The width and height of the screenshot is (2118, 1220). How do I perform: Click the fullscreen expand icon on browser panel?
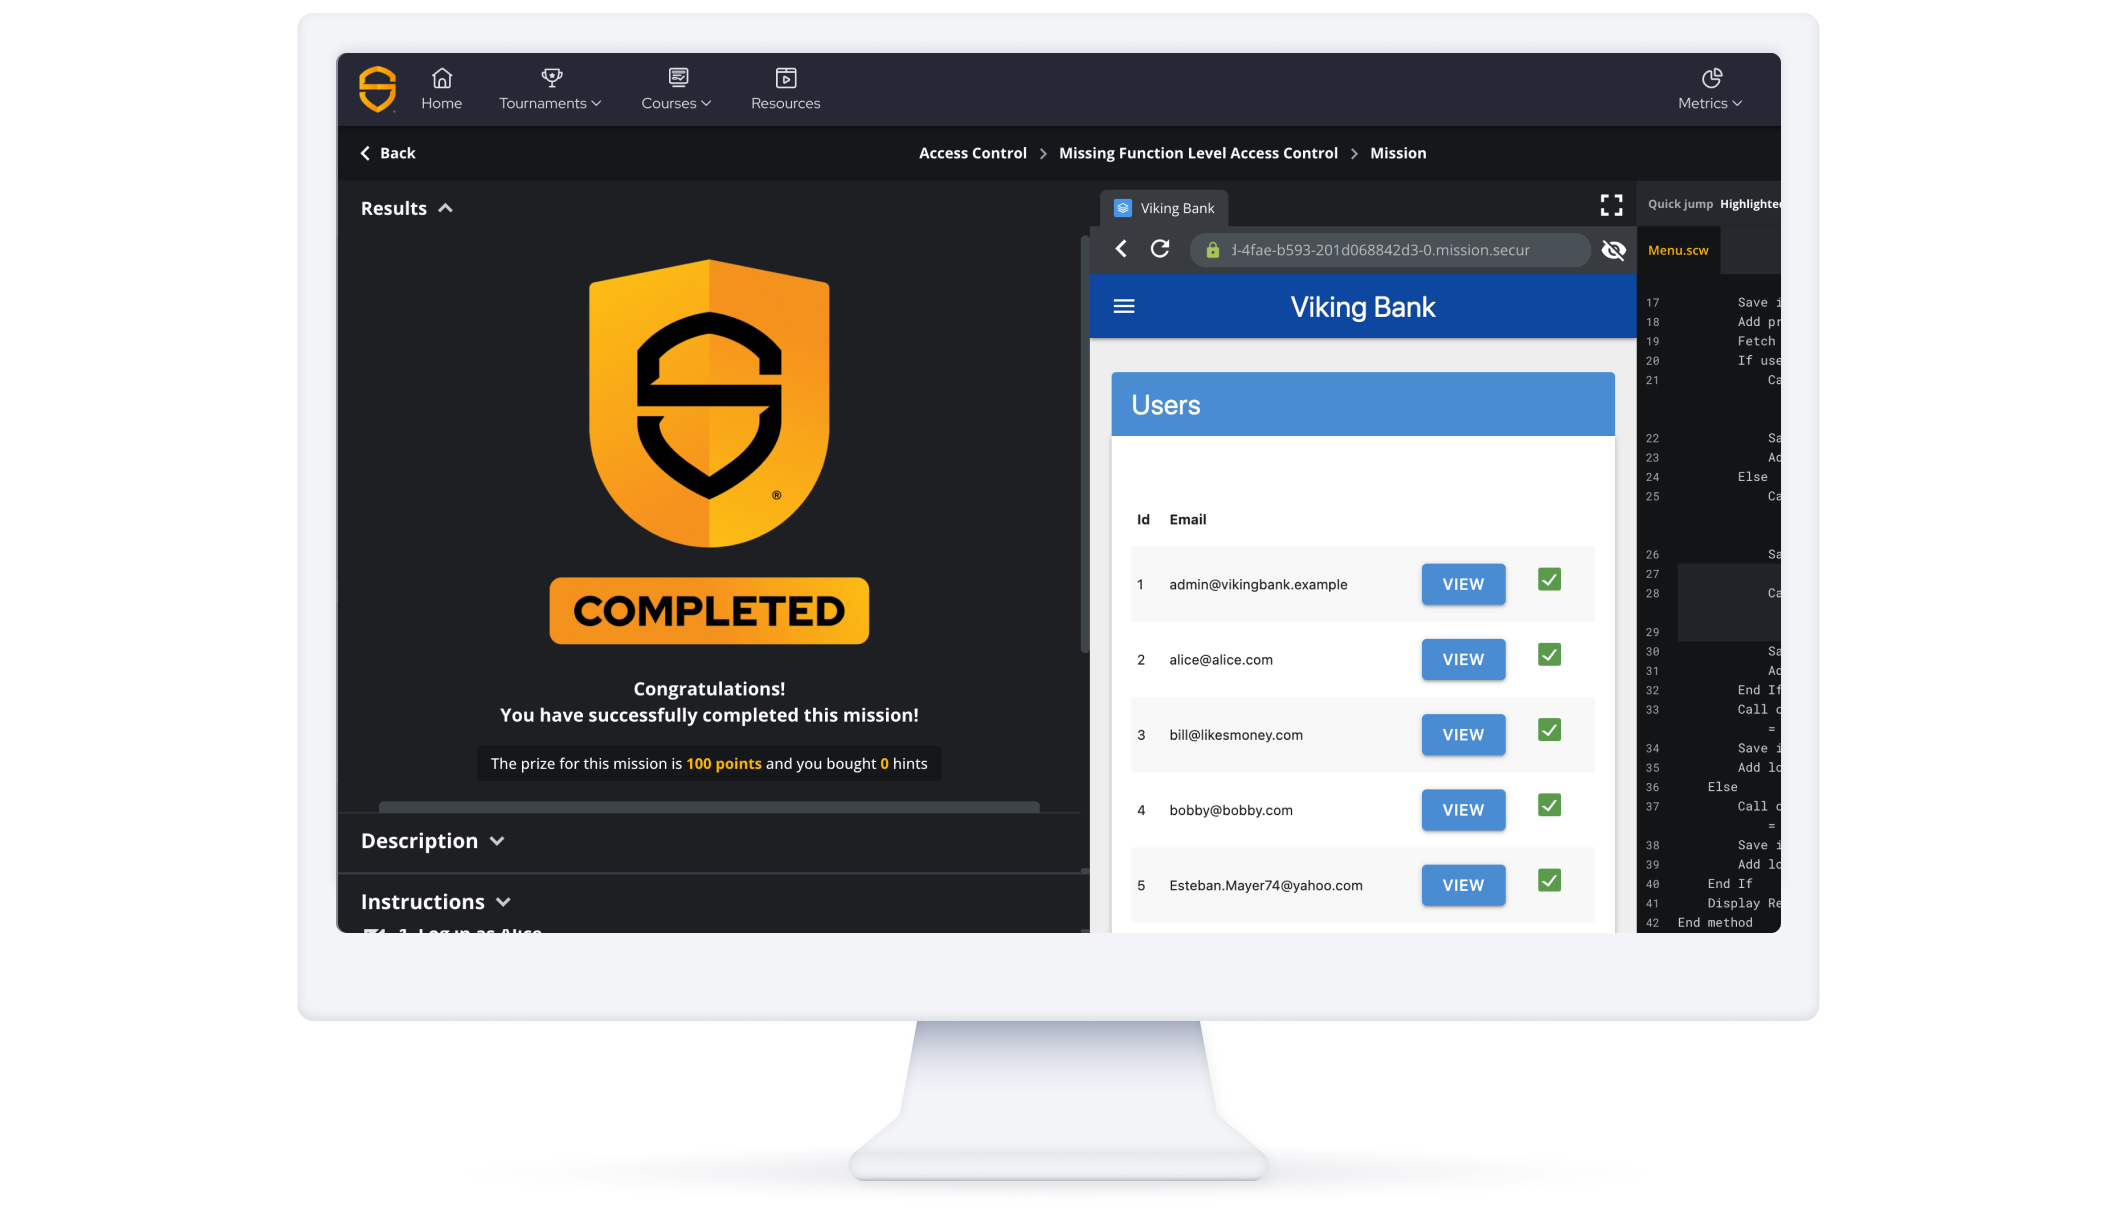click(1610, 205)
